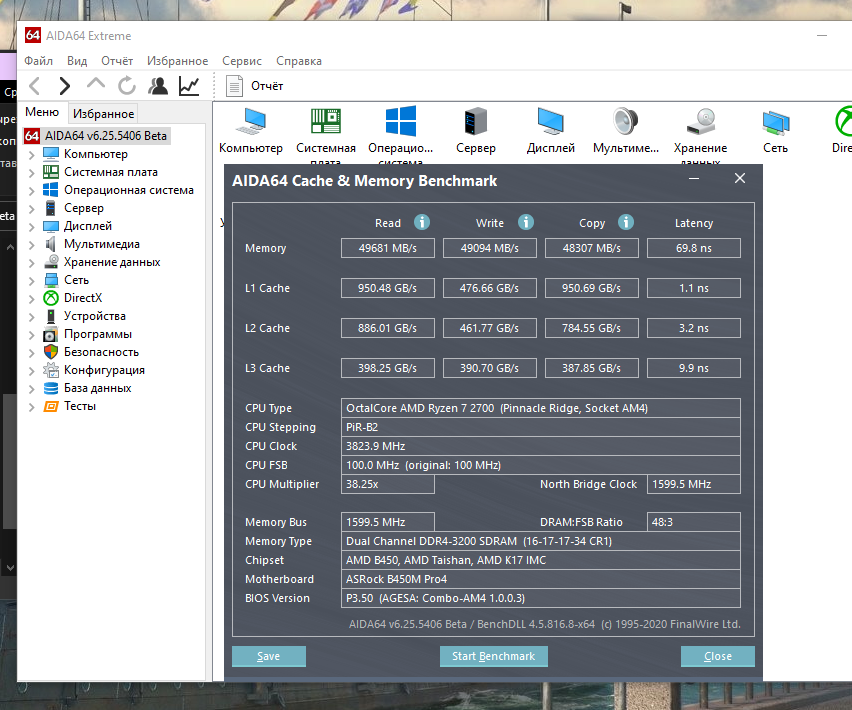Open the Файл menu

[38, 61]
